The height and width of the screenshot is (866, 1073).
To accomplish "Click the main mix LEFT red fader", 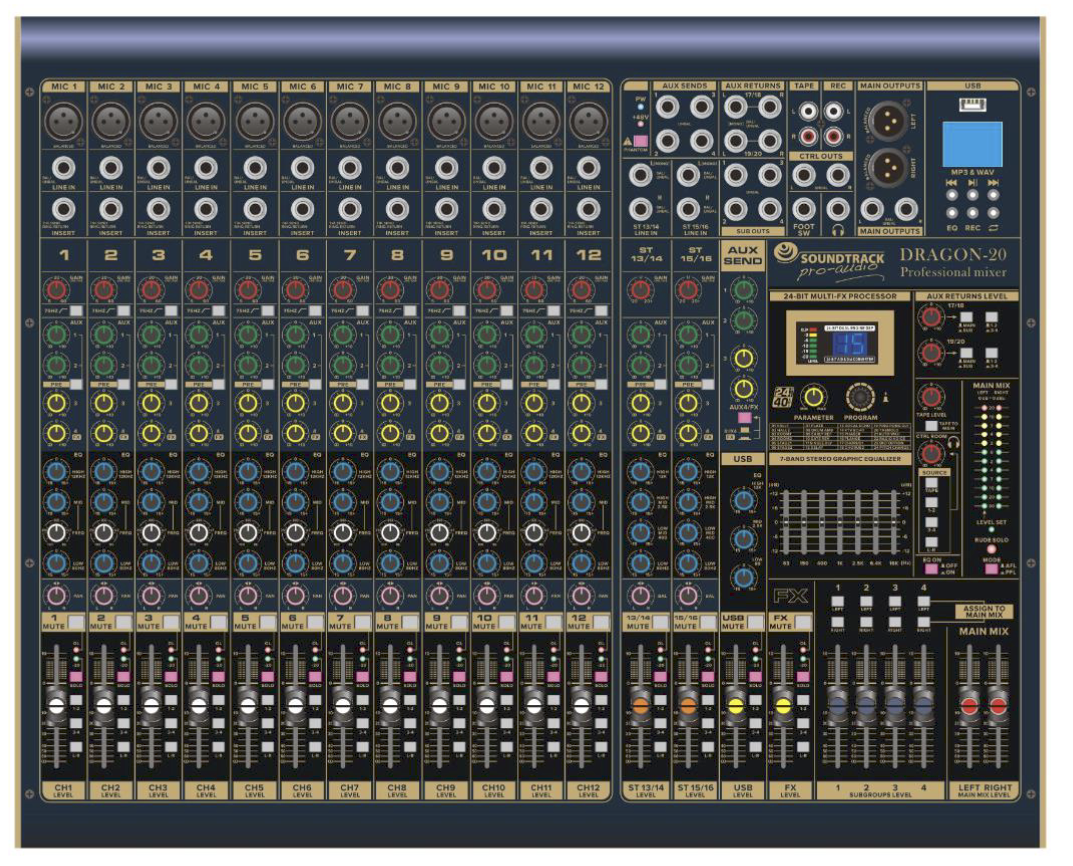I will click(969, 705).
